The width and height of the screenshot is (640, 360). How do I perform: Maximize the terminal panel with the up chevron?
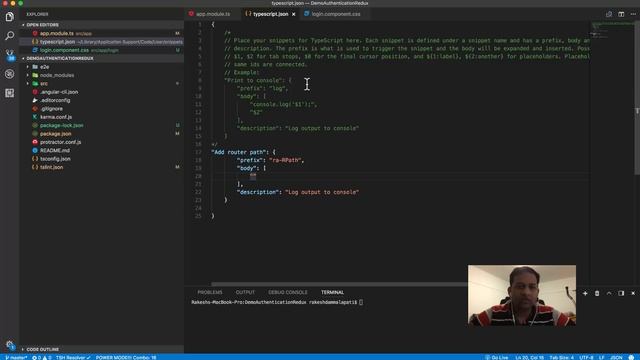pos(609,293)
